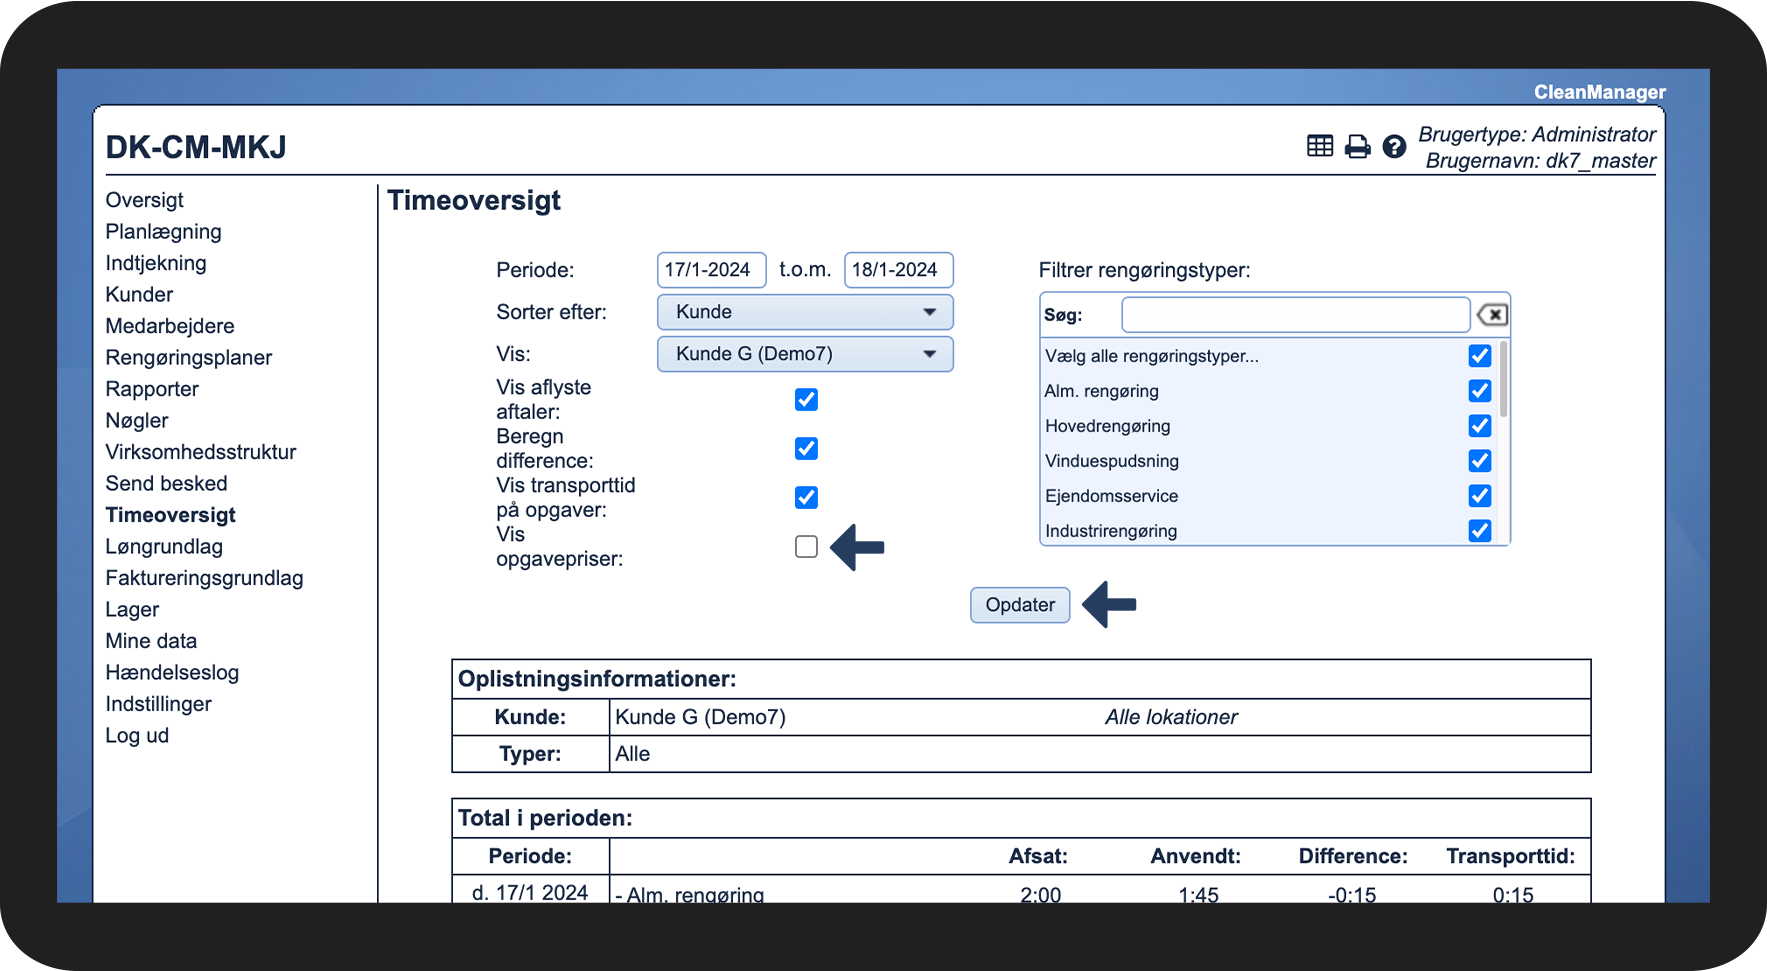Uncheck Beregn difference checkbox
Viewport: 1767px width, 971px height.
[x=806, y=449]
